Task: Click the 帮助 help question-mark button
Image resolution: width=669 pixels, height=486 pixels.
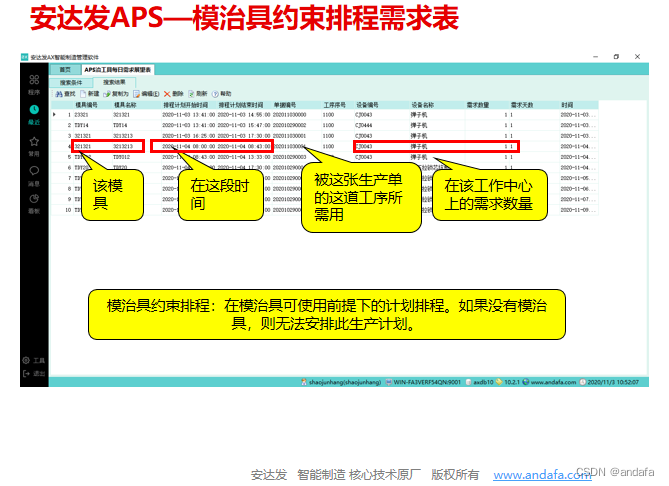Action: coord(221,94)
